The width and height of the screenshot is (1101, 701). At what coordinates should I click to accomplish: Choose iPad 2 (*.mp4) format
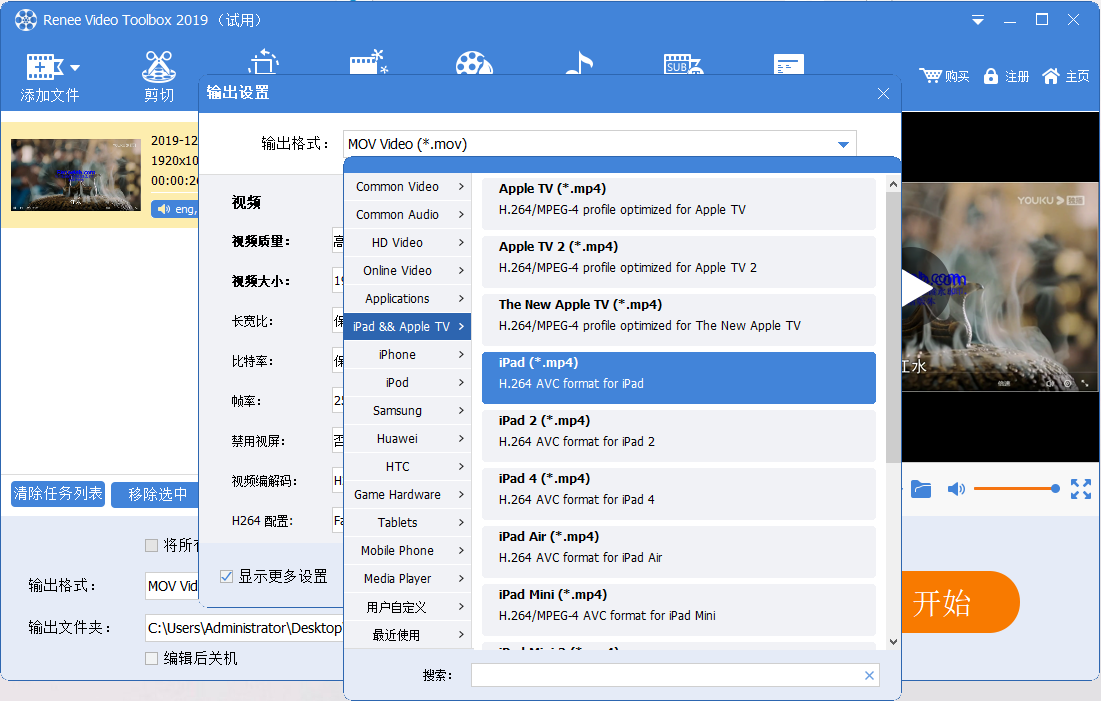coord(678,435)
